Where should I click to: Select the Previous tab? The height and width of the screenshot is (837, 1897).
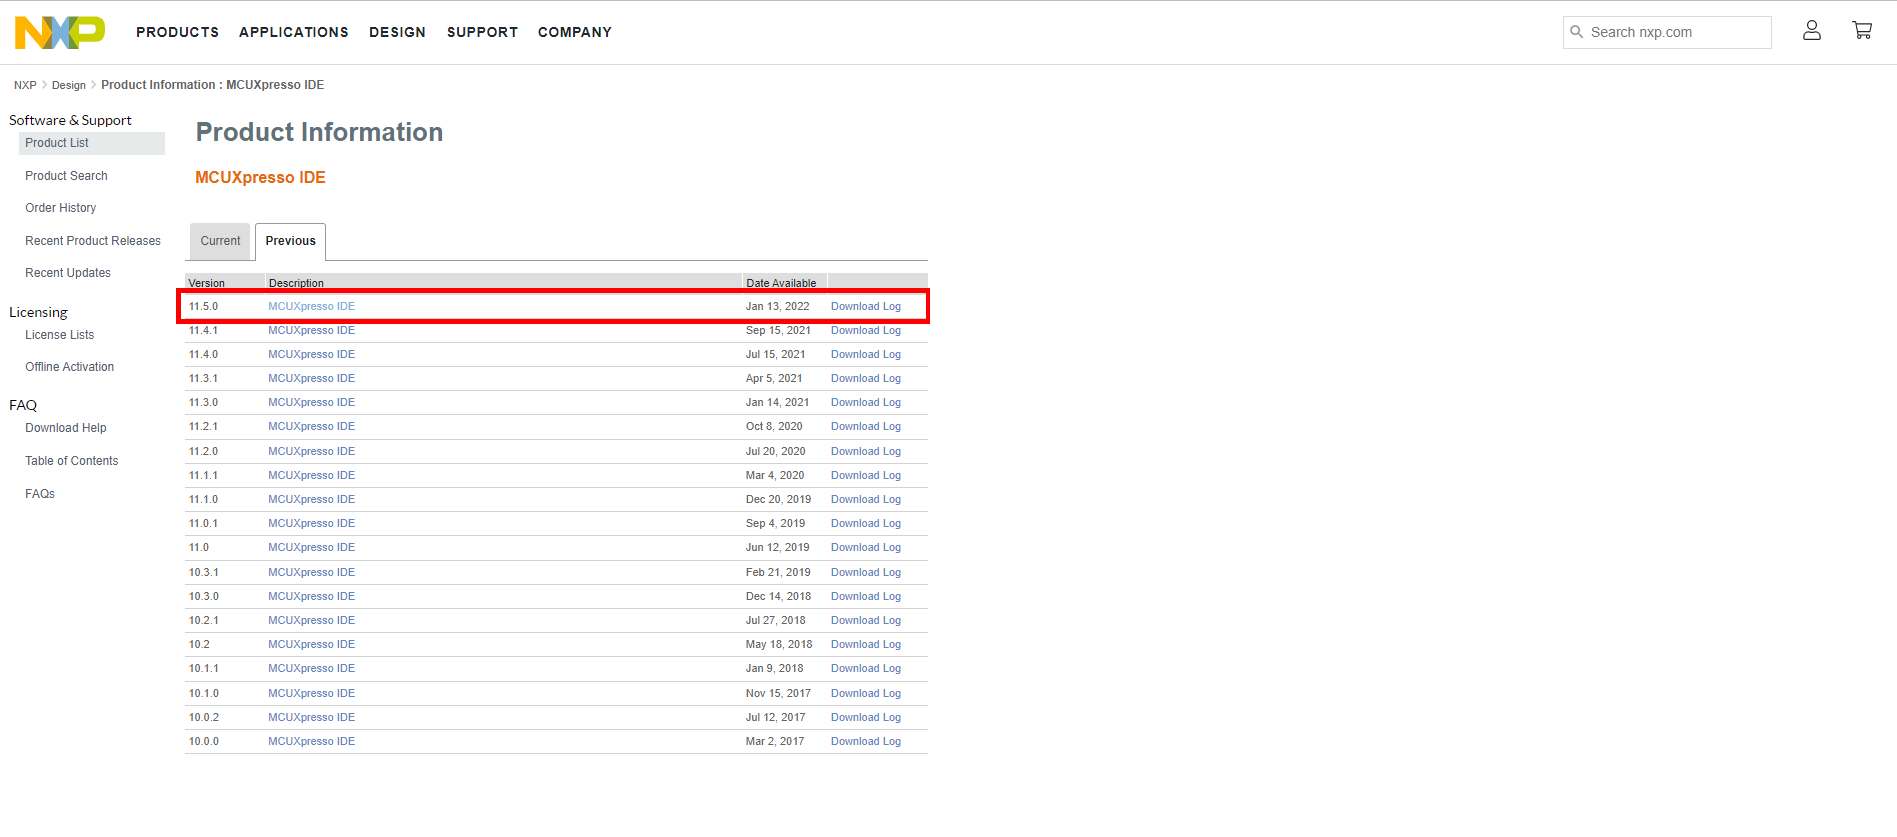click(290, 241)
